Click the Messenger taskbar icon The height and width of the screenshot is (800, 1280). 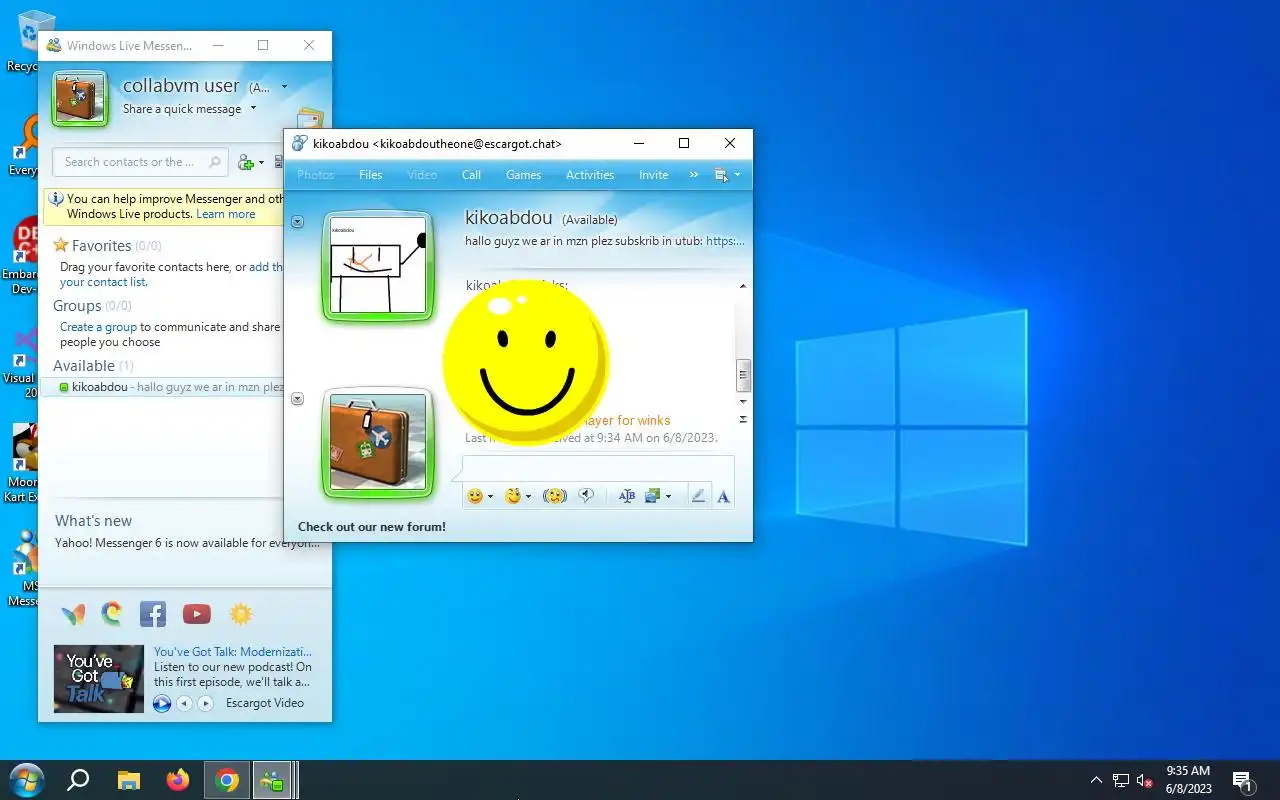click(271, 780)
